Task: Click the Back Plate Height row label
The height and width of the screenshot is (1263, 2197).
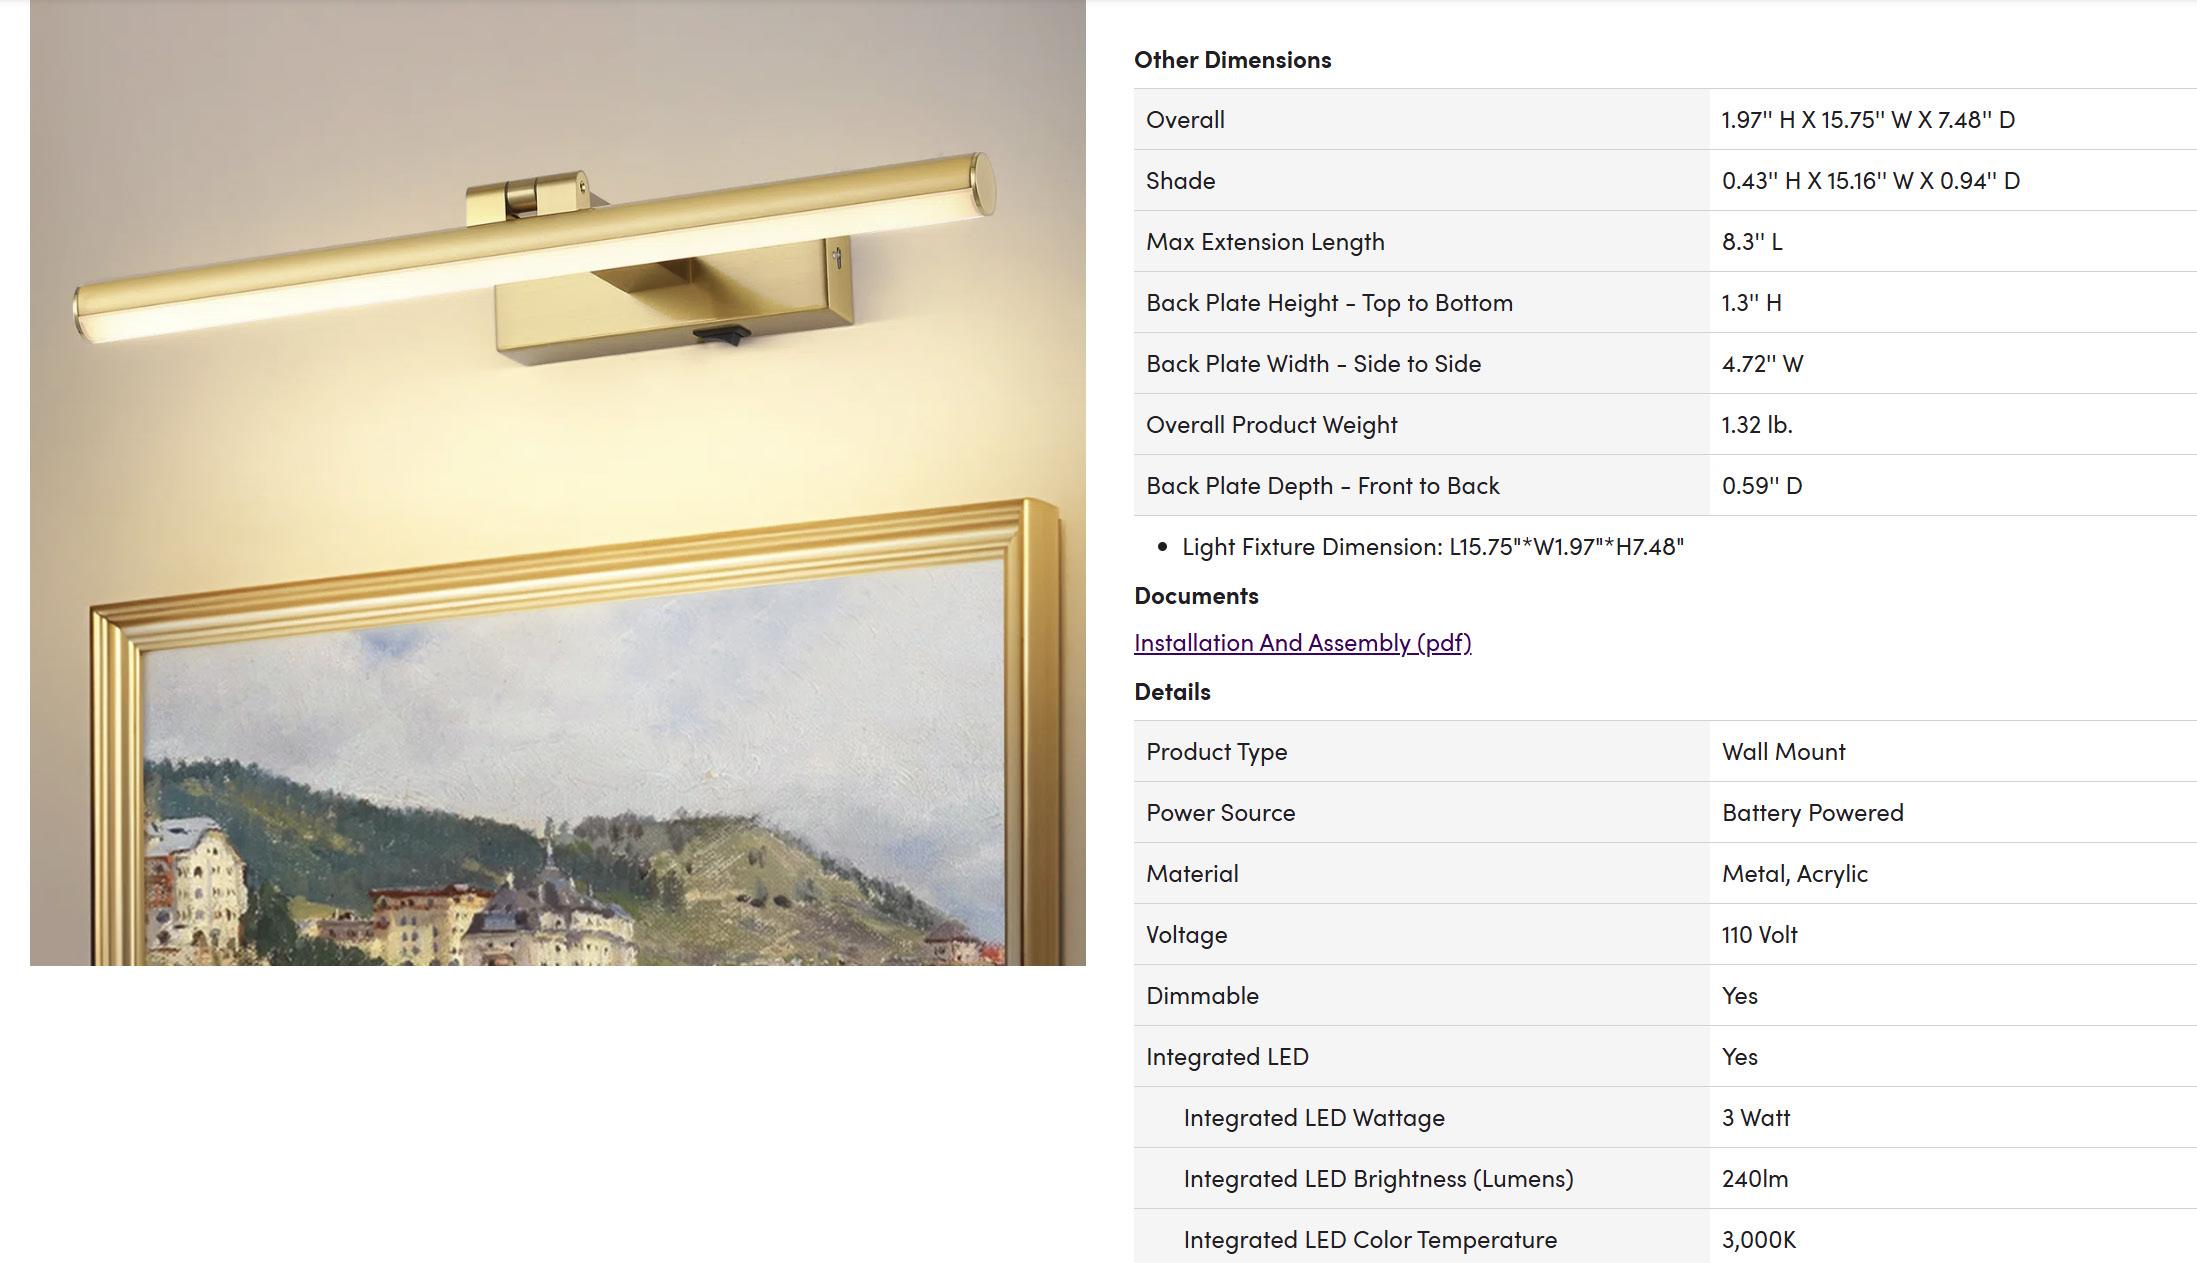Action: 1329,303
